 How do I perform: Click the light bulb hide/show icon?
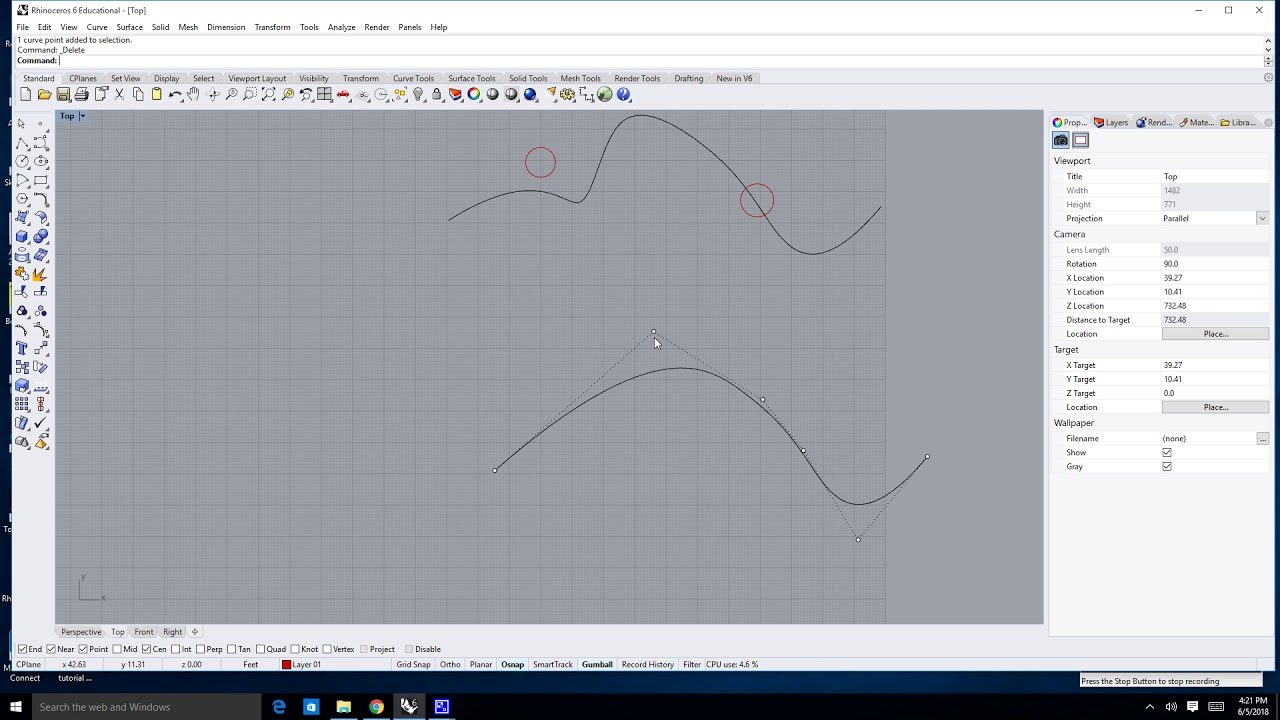tap(418, 94)
